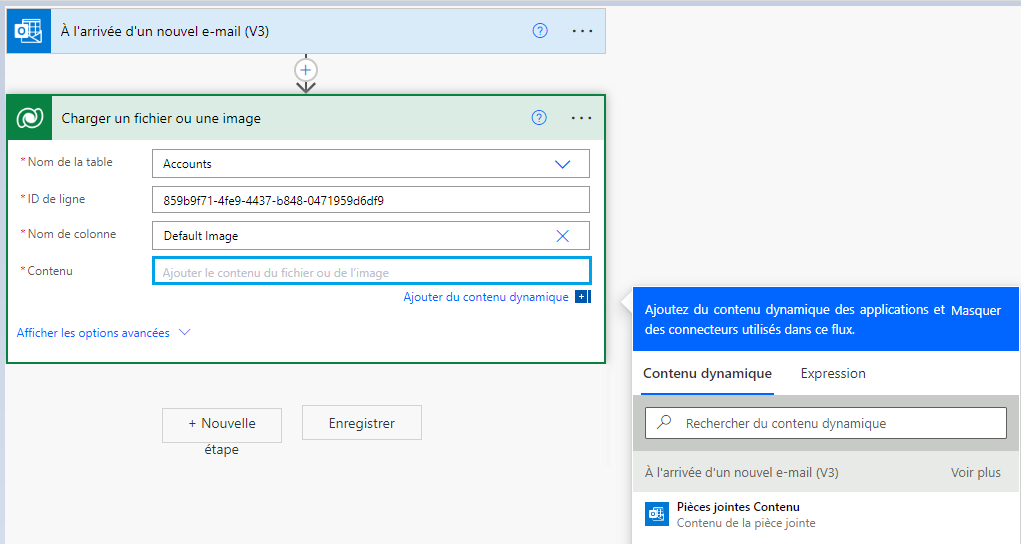Click Voir plus in the dynamic content list

[x=975, y=472]
